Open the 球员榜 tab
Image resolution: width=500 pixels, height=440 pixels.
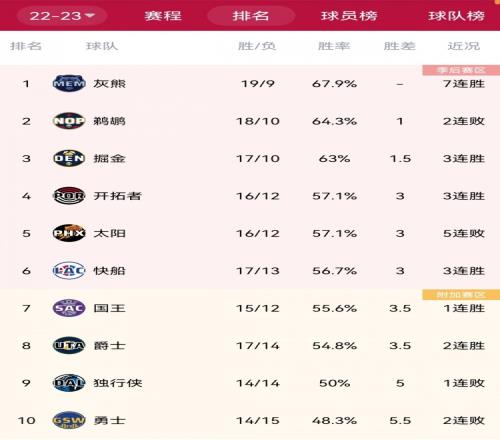[x=349, y=16]
